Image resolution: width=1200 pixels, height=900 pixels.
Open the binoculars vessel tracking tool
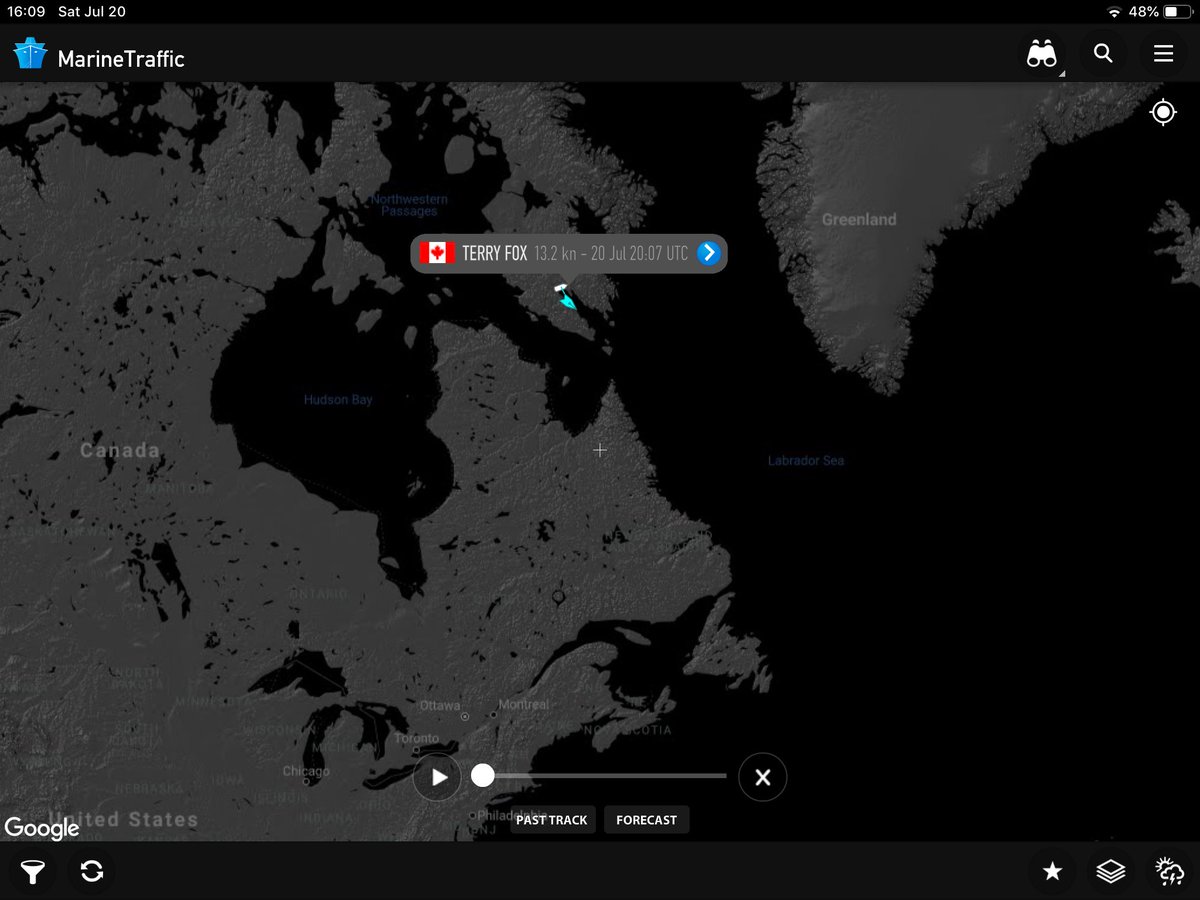(x=1040, y=54)
